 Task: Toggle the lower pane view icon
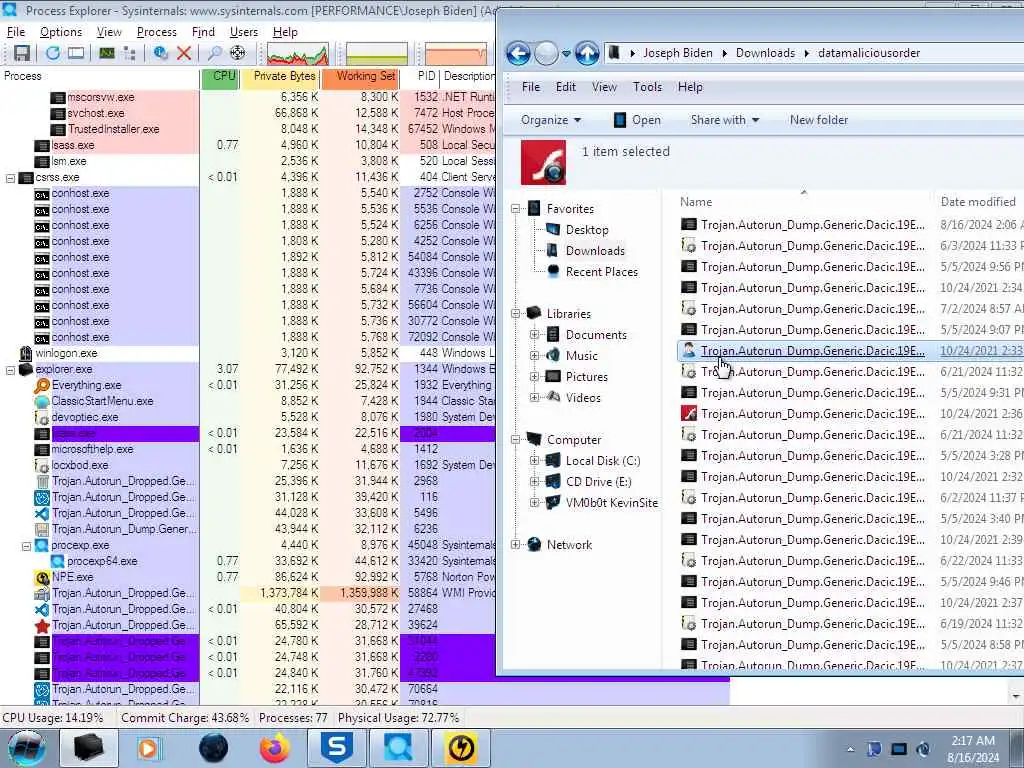click(76, 54)
